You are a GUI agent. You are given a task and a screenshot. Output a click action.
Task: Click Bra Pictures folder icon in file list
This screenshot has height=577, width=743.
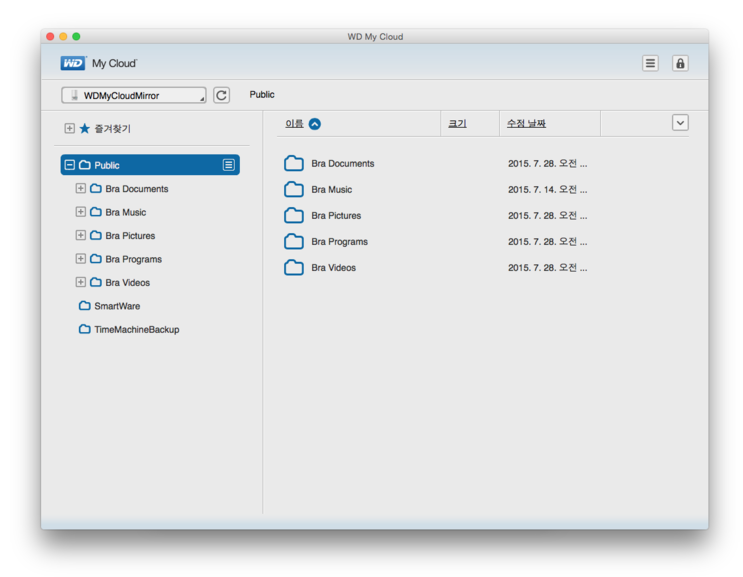pos(294,215)
